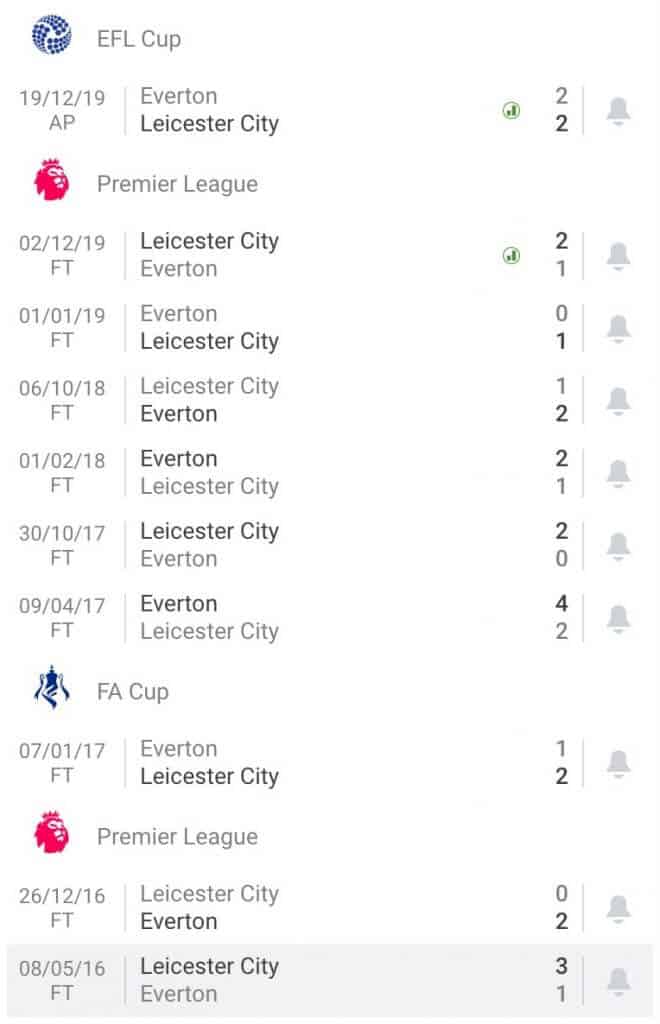The width and height of the screenshot is (660, 1024).
Task: Open the green highlights icon for the 19/12/19 match
Action: [511, 111]
